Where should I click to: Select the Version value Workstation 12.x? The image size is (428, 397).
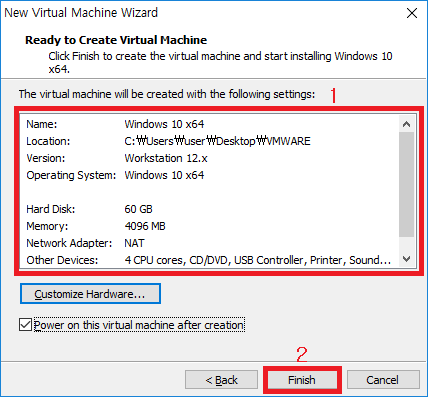pyautogui.click(x=166, y=158)
